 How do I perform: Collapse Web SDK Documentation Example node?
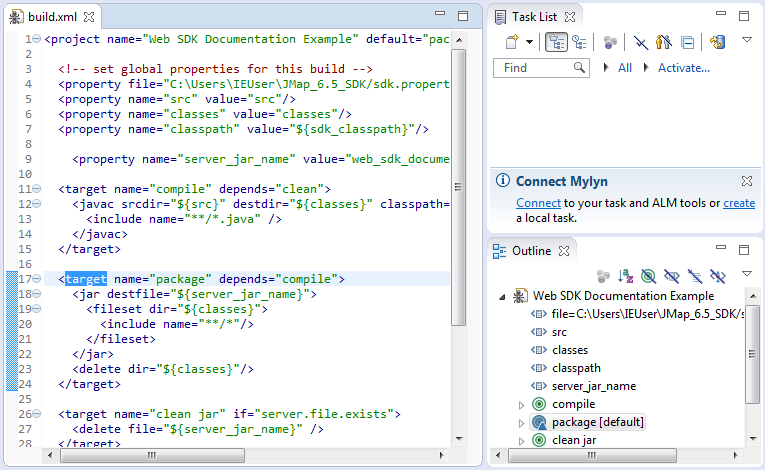pyautogui.click(x=501, y=296)
